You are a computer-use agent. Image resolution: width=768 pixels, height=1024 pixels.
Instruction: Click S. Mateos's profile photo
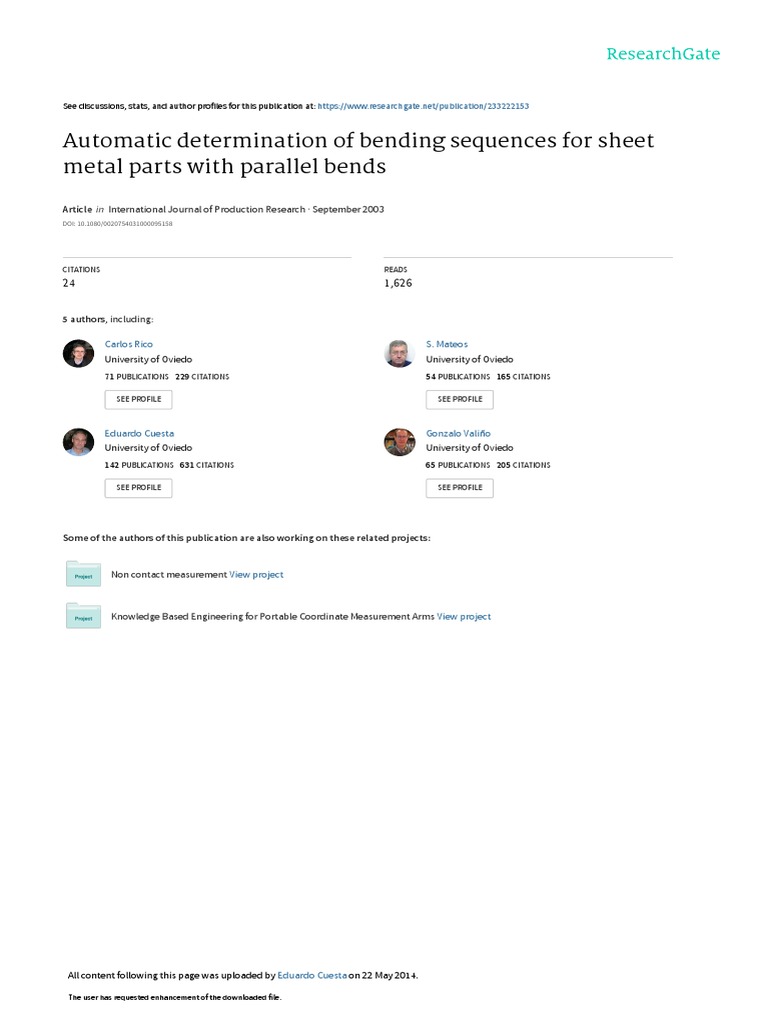click(x=399, y=354)
